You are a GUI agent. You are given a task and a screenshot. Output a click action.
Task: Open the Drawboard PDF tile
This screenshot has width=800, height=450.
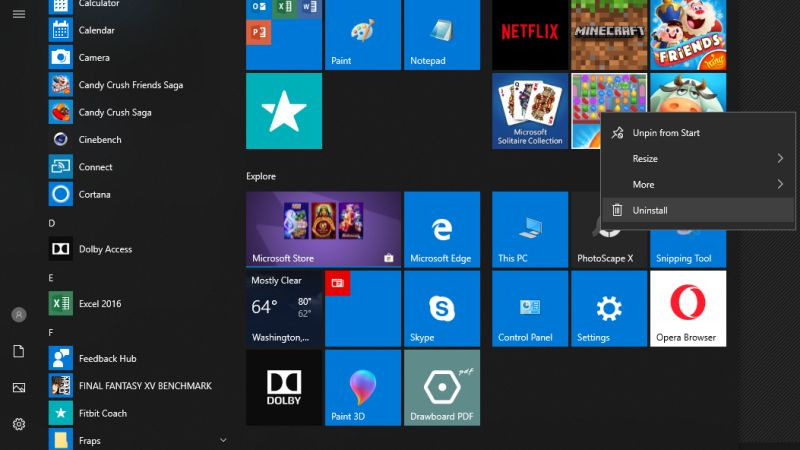tap(442, 388)
